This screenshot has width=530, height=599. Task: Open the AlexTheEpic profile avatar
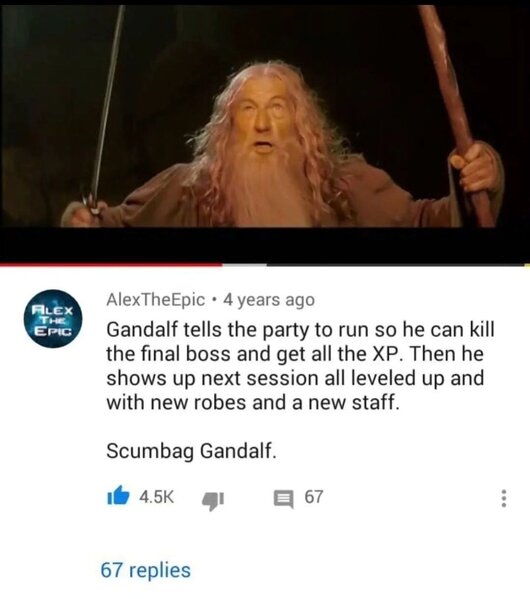point(53,319)
